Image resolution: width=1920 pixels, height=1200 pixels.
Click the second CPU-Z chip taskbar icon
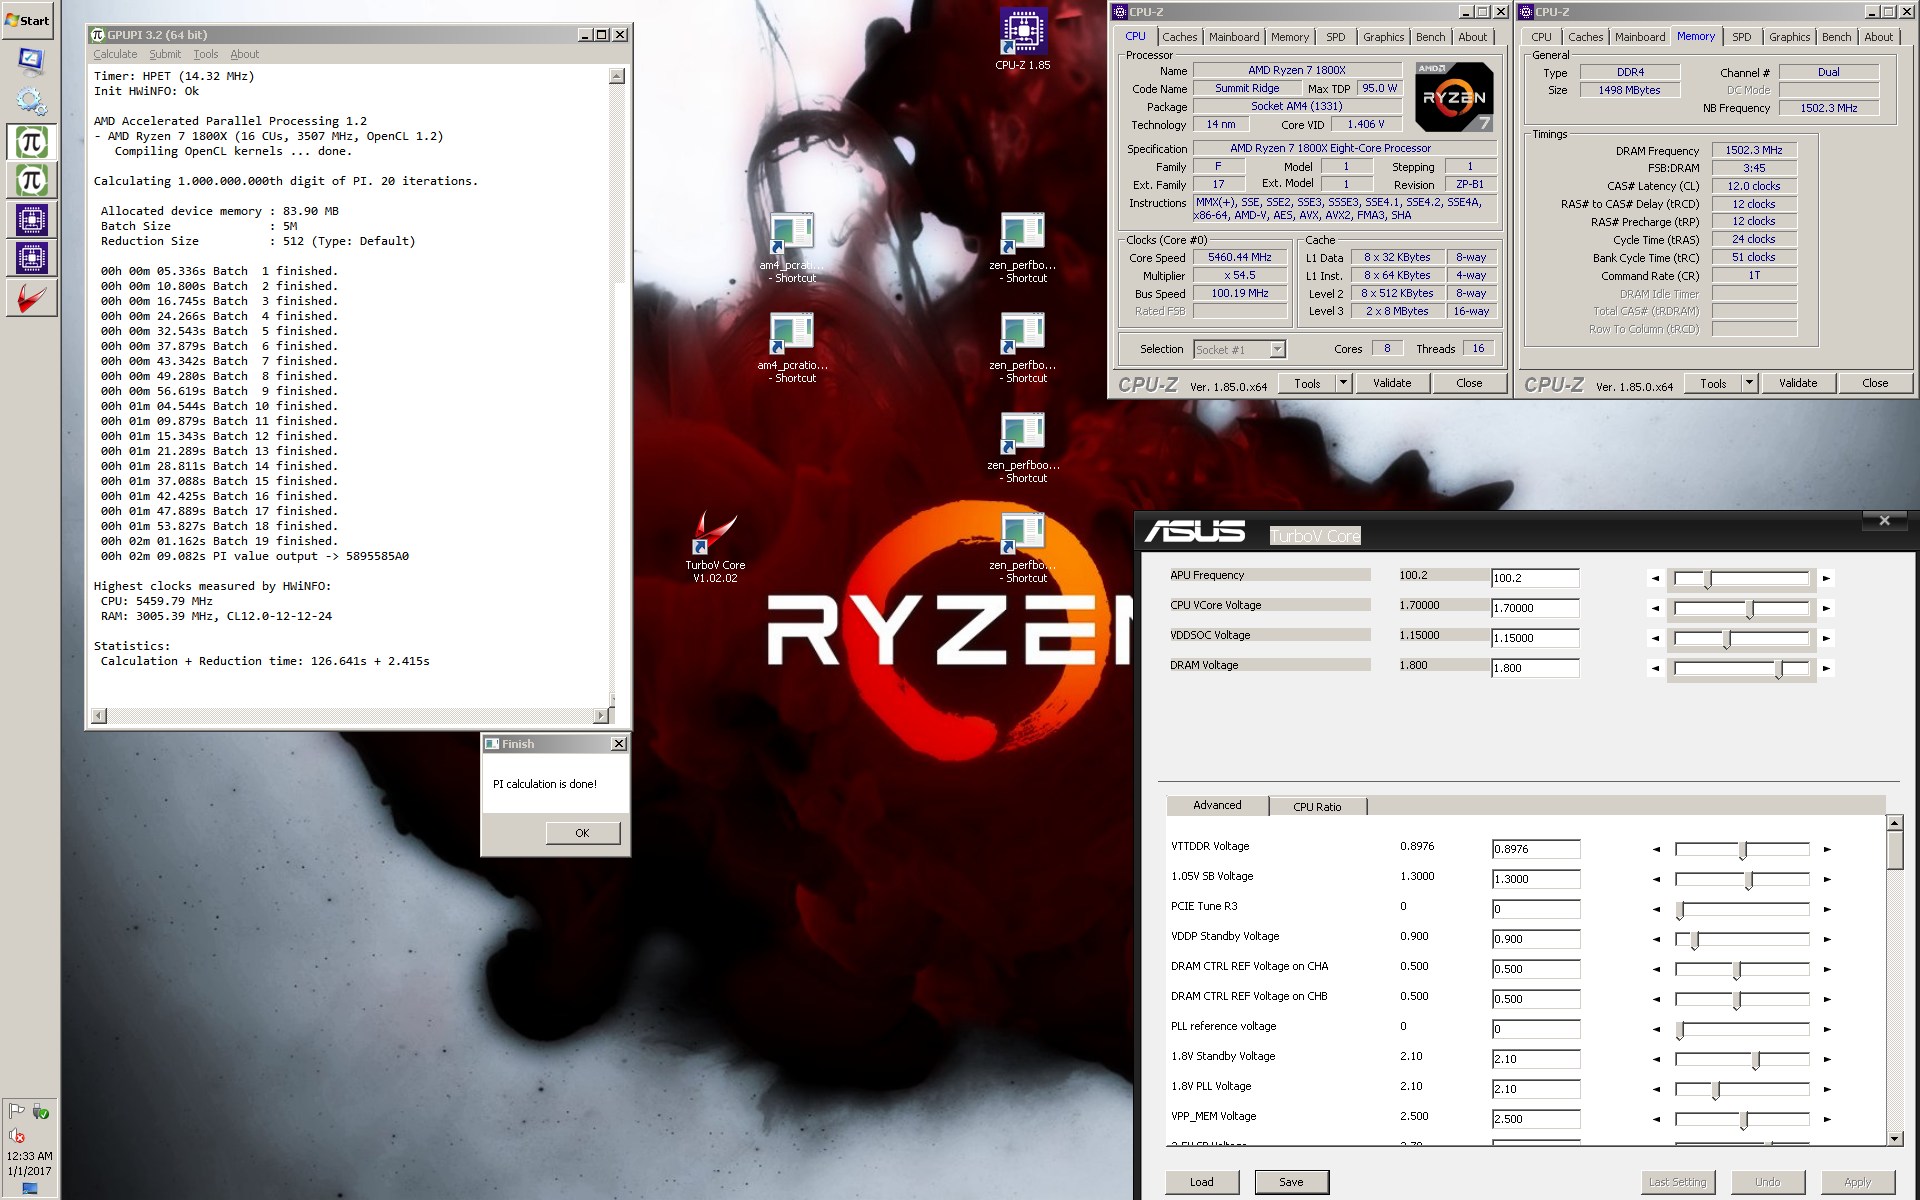31,259
